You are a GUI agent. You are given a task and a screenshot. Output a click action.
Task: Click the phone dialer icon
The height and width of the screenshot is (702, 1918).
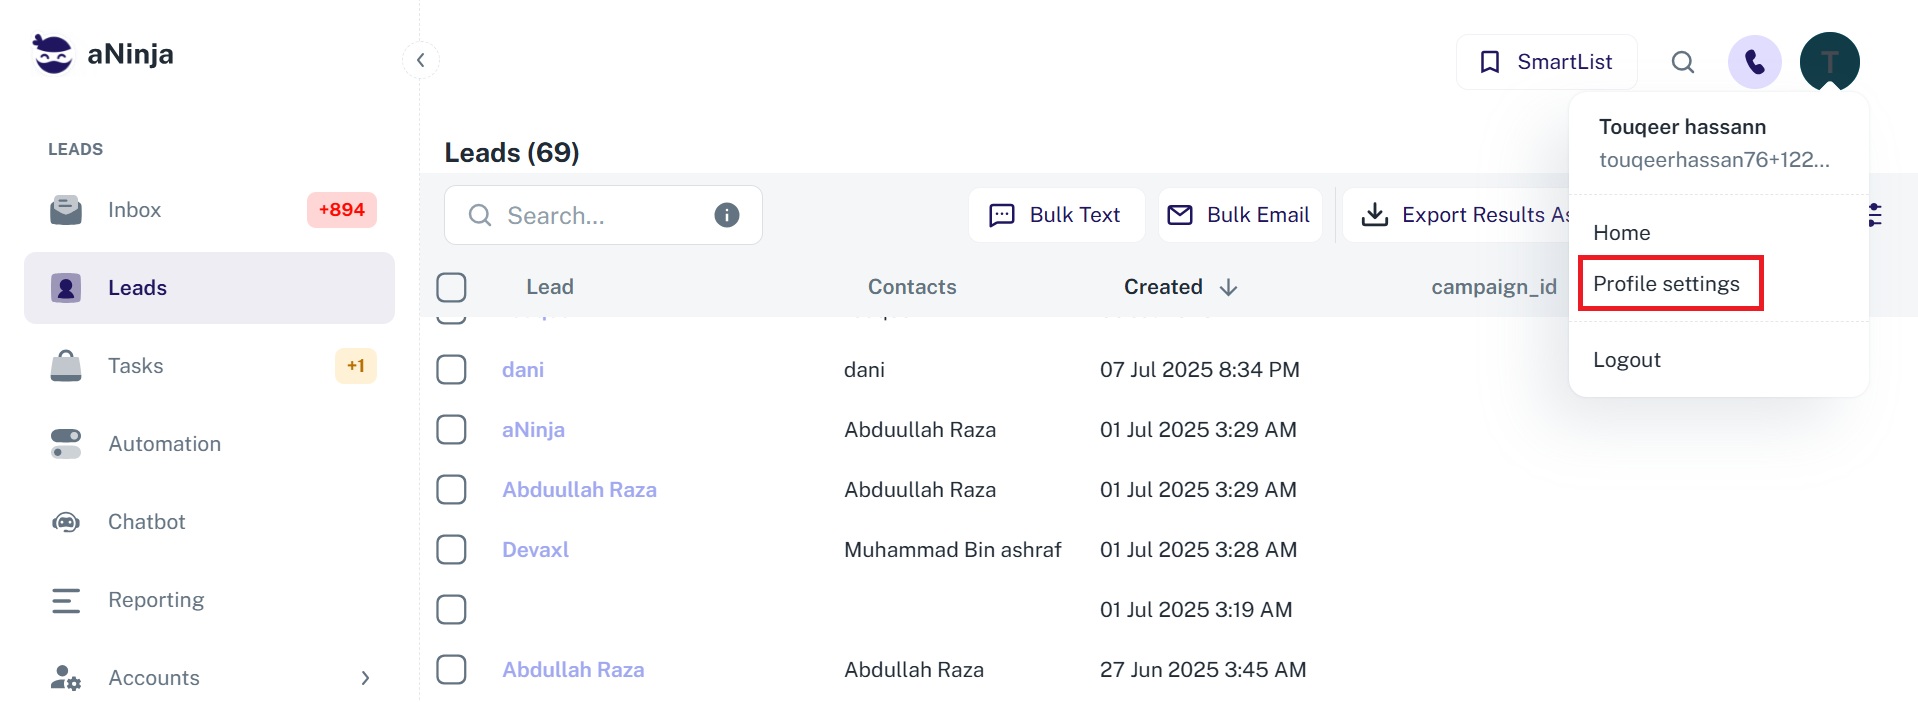coord(1754,62)
